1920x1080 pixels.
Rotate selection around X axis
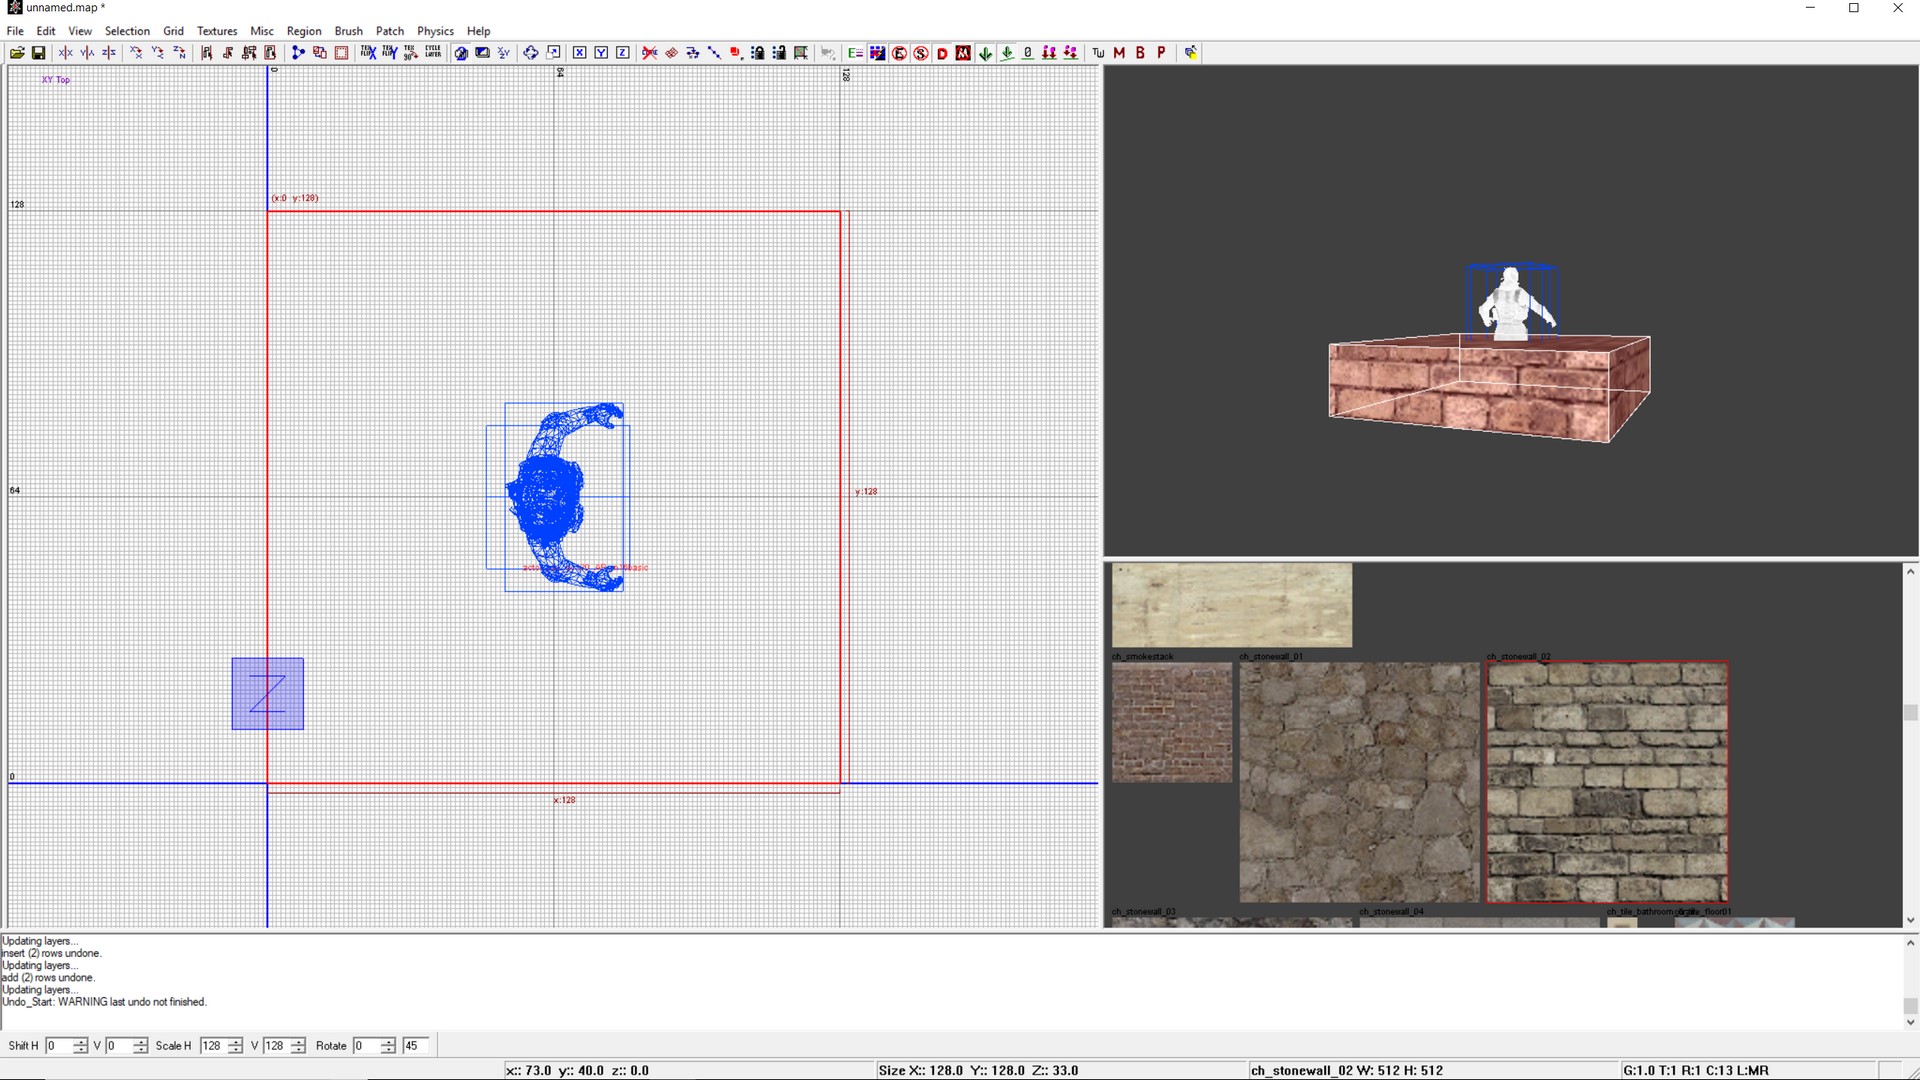pos(136,53)
